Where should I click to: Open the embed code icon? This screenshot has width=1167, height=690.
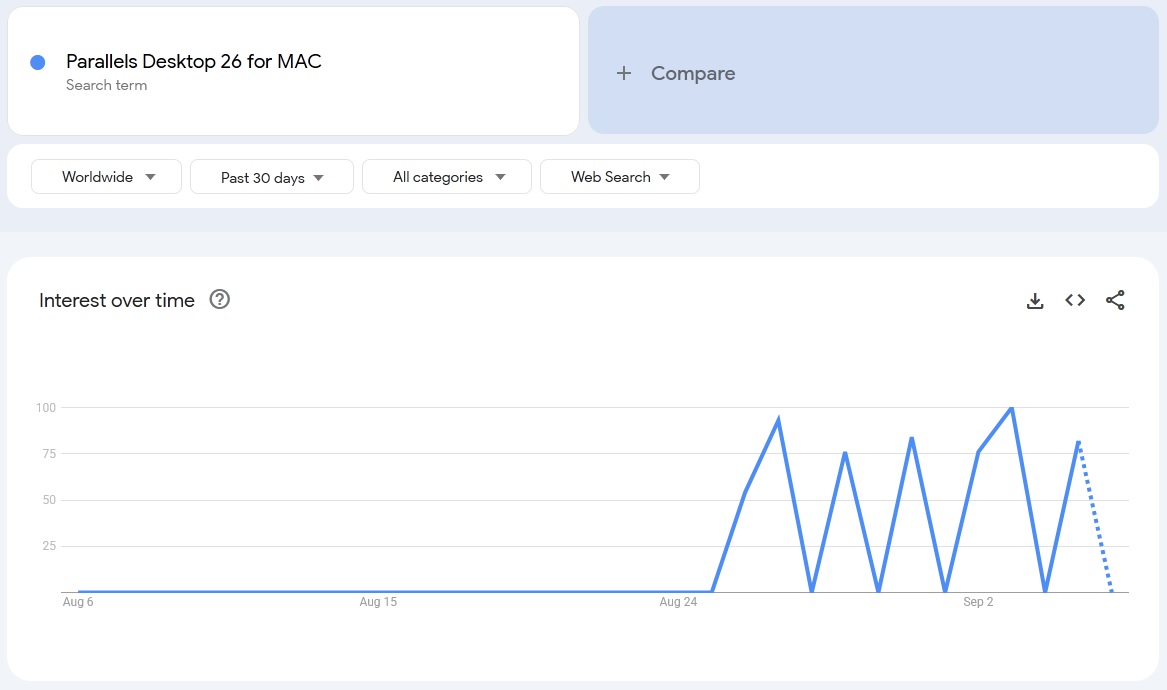1075,300
